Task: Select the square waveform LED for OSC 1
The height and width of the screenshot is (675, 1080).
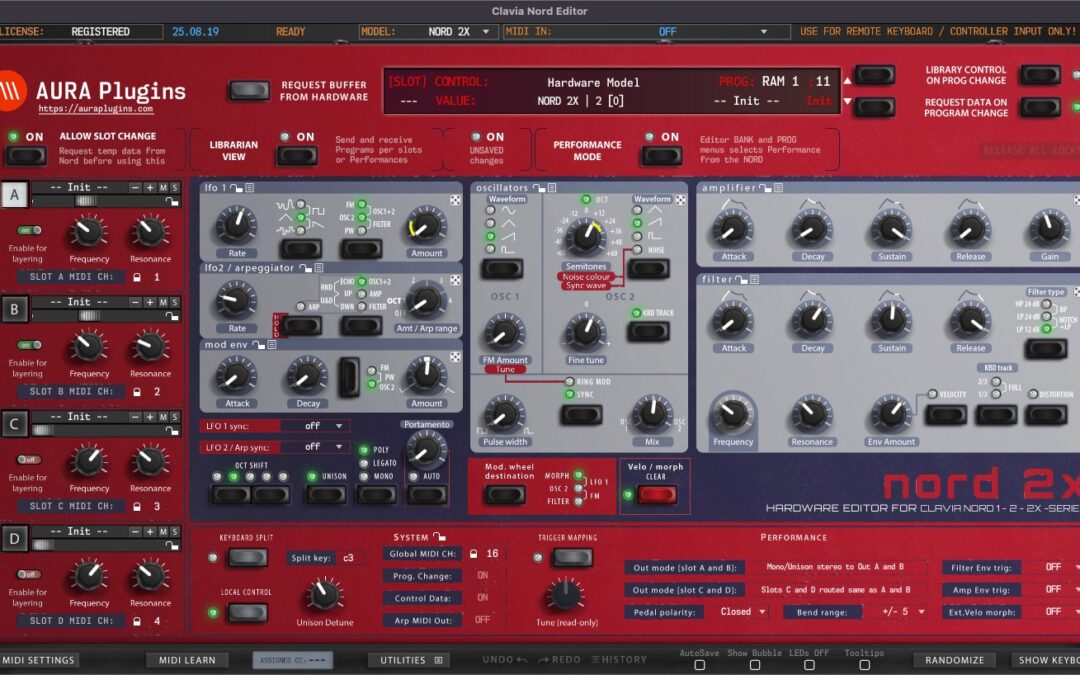Action: coord(491,248)
